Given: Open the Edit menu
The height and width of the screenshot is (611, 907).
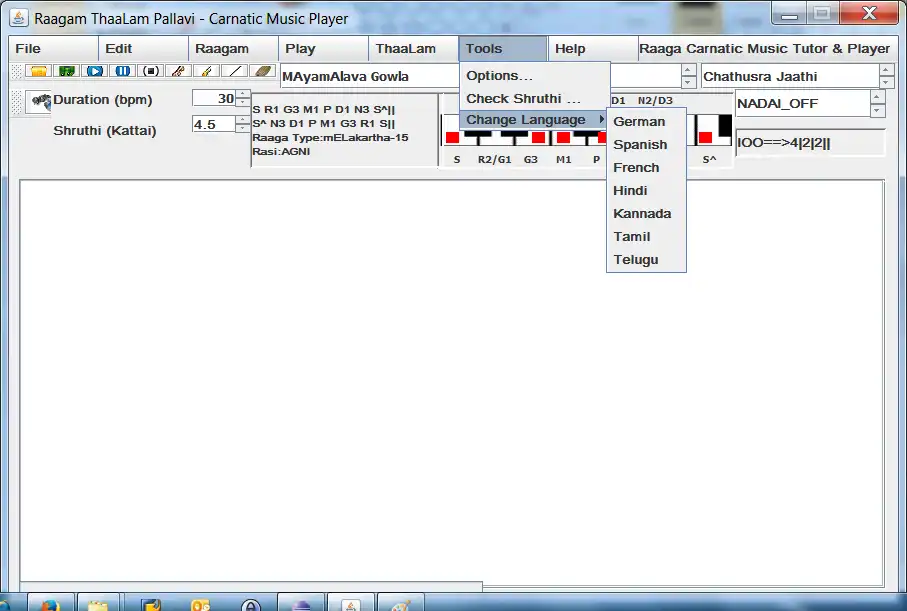Looking at the screenshot, I should point(143,49).
